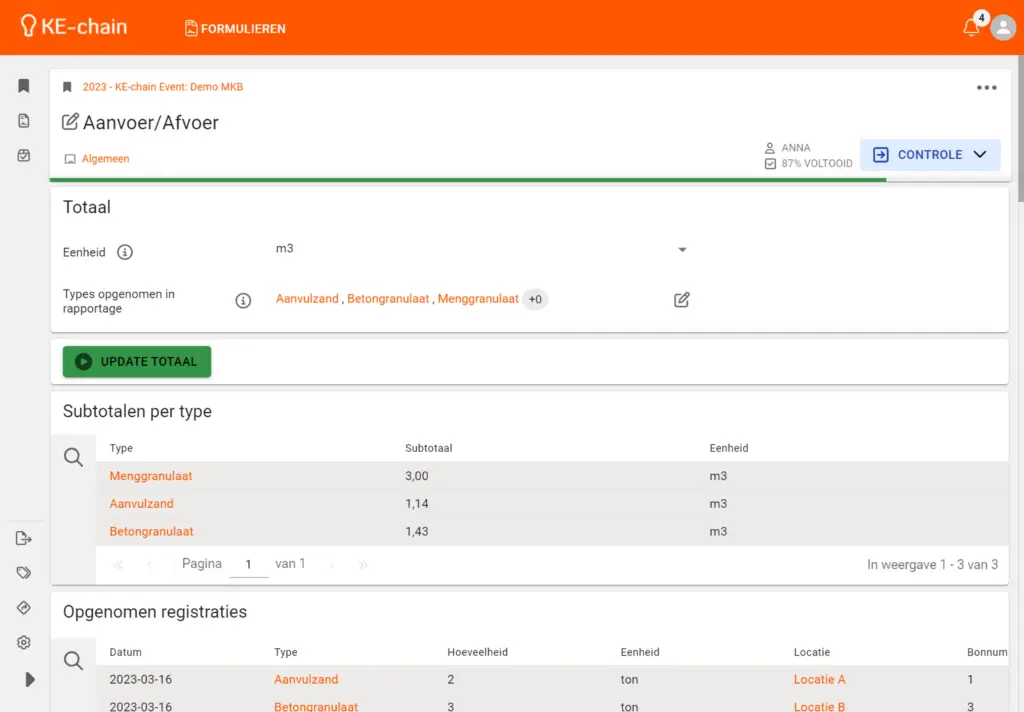Open the Algemeen category link

point(105,159)
